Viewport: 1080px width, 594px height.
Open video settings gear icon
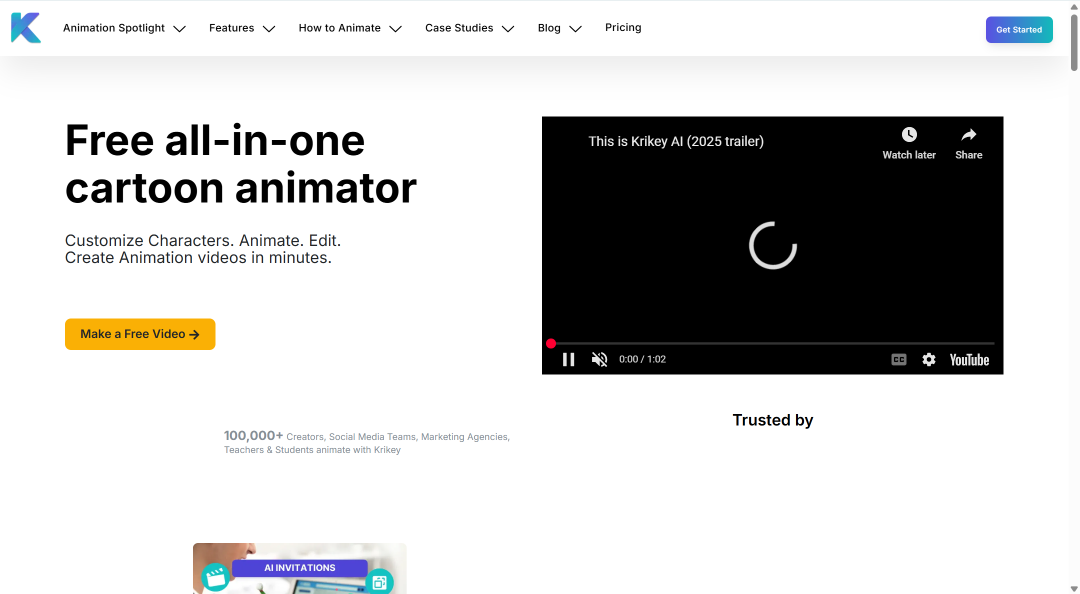(929, 360)
